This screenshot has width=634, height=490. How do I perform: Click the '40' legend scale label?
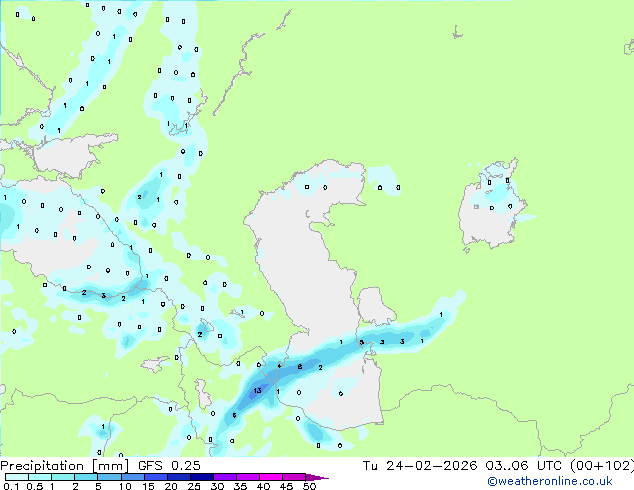[263, 486]
